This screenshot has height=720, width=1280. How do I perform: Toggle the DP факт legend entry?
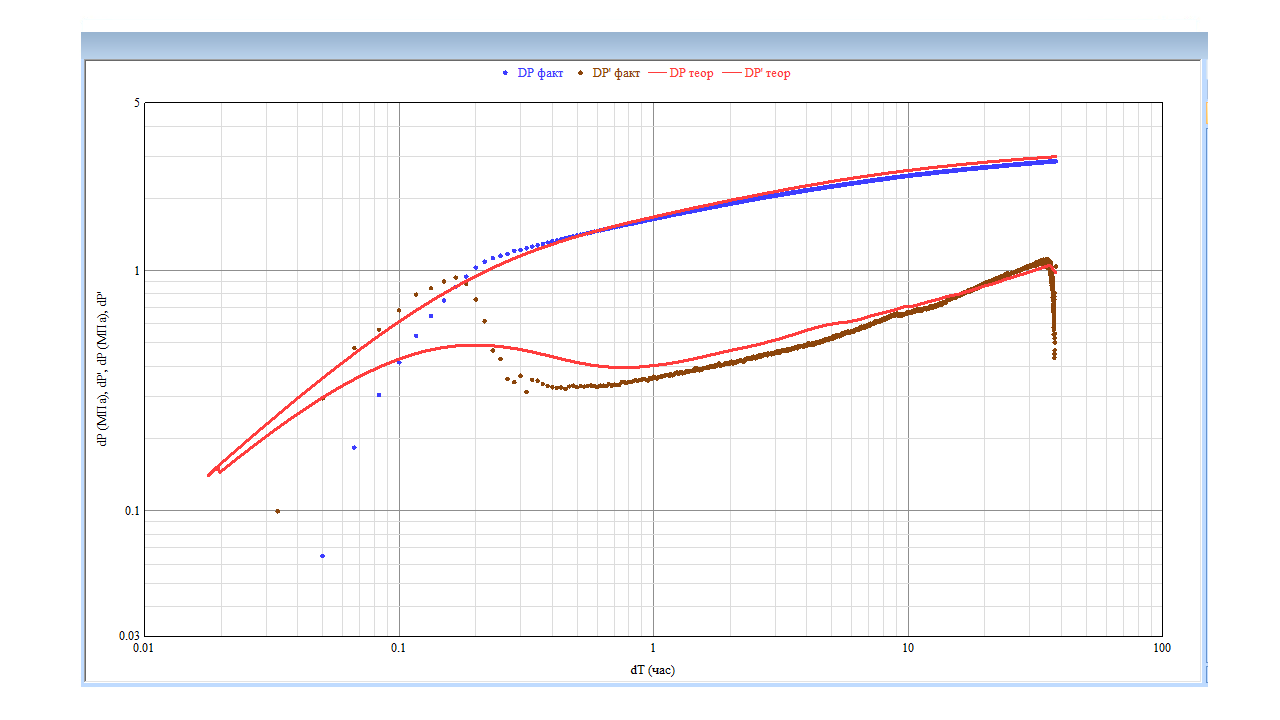tap(540, 73)
